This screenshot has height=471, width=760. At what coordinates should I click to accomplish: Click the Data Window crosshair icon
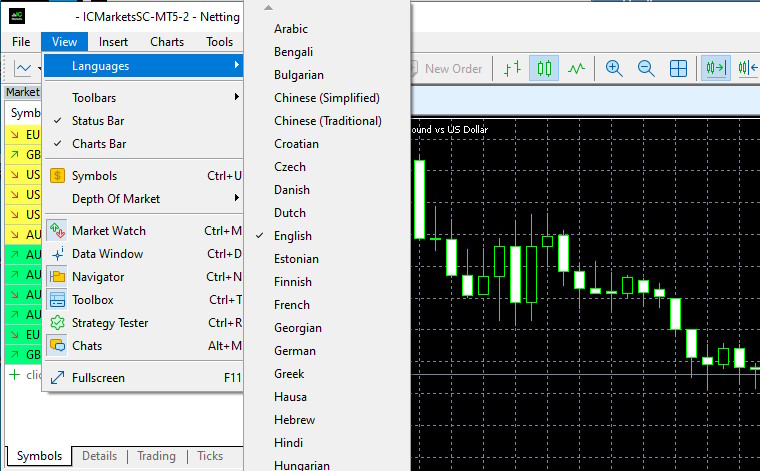pos(57,253)
